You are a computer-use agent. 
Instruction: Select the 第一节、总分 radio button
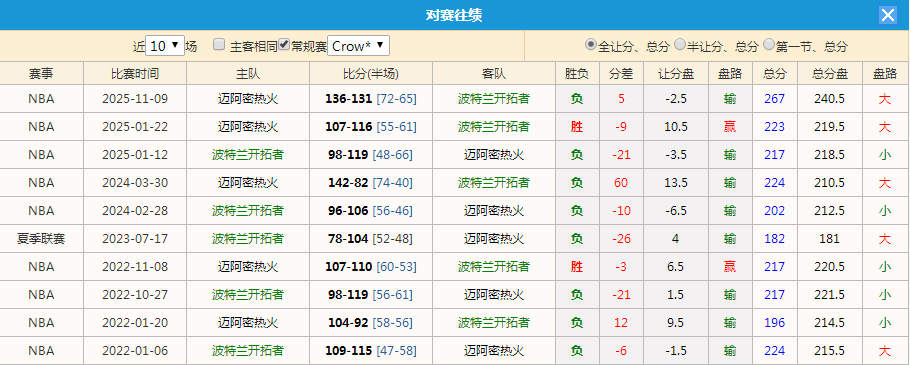[769, 45]
